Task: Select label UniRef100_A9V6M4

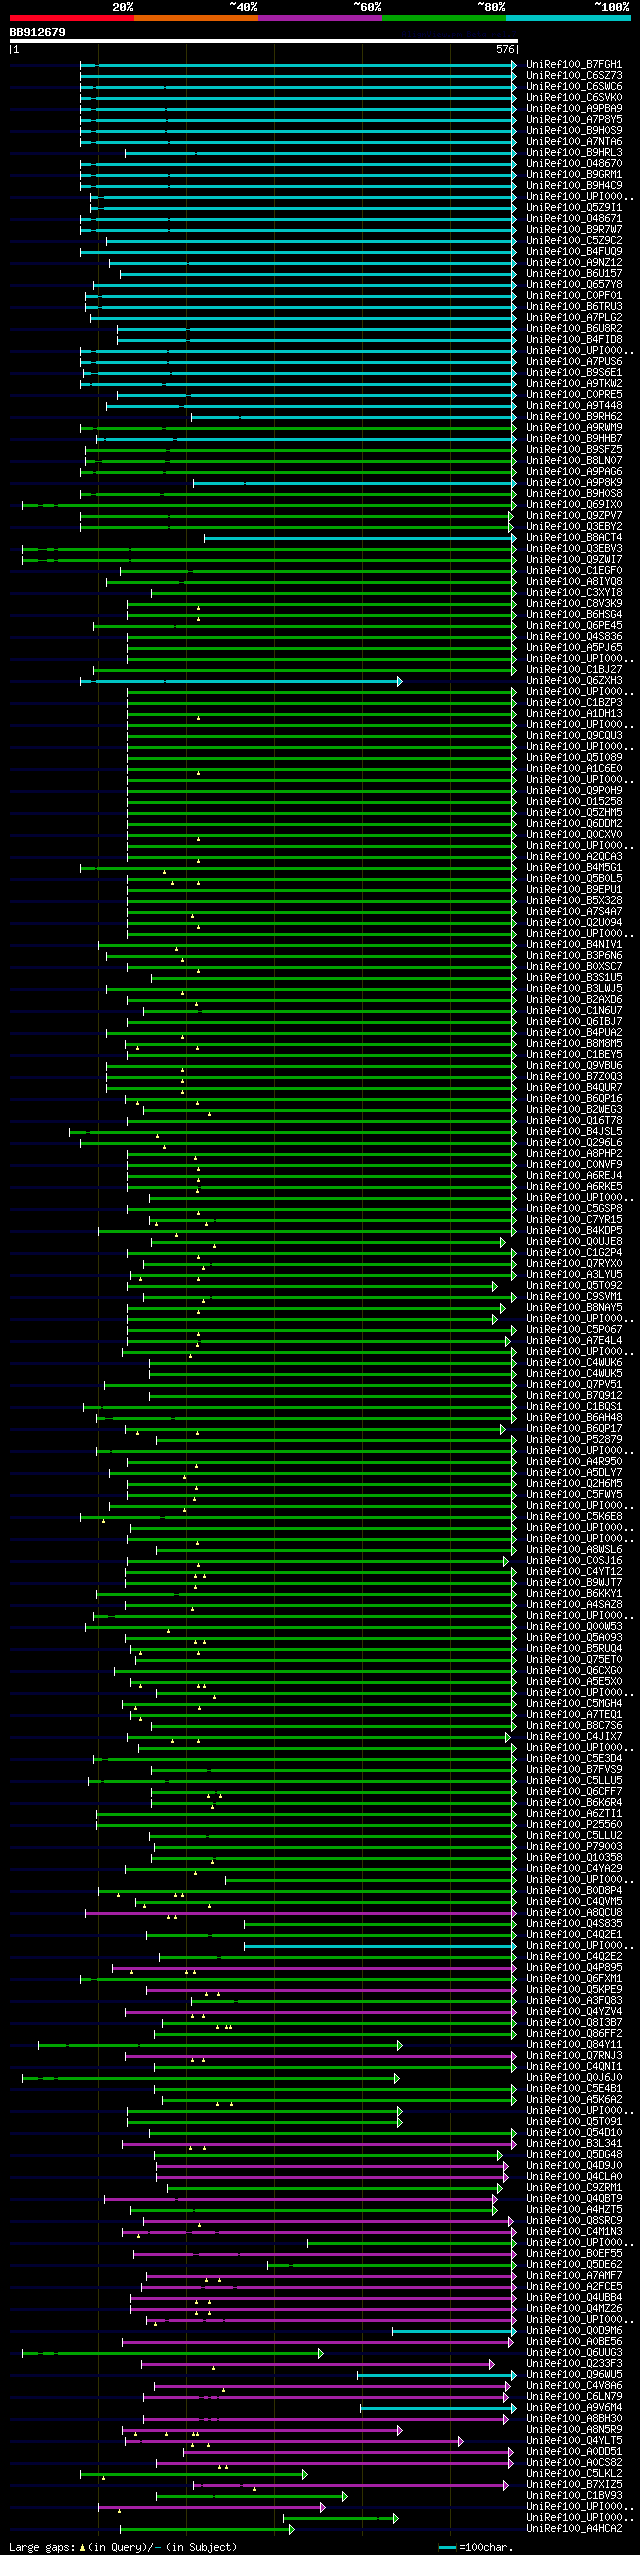Action: (574, 2407)
